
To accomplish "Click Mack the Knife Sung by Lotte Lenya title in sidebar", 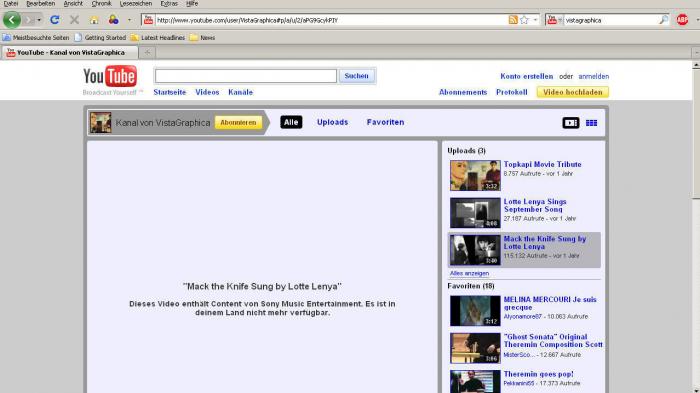I will (545, 242).
